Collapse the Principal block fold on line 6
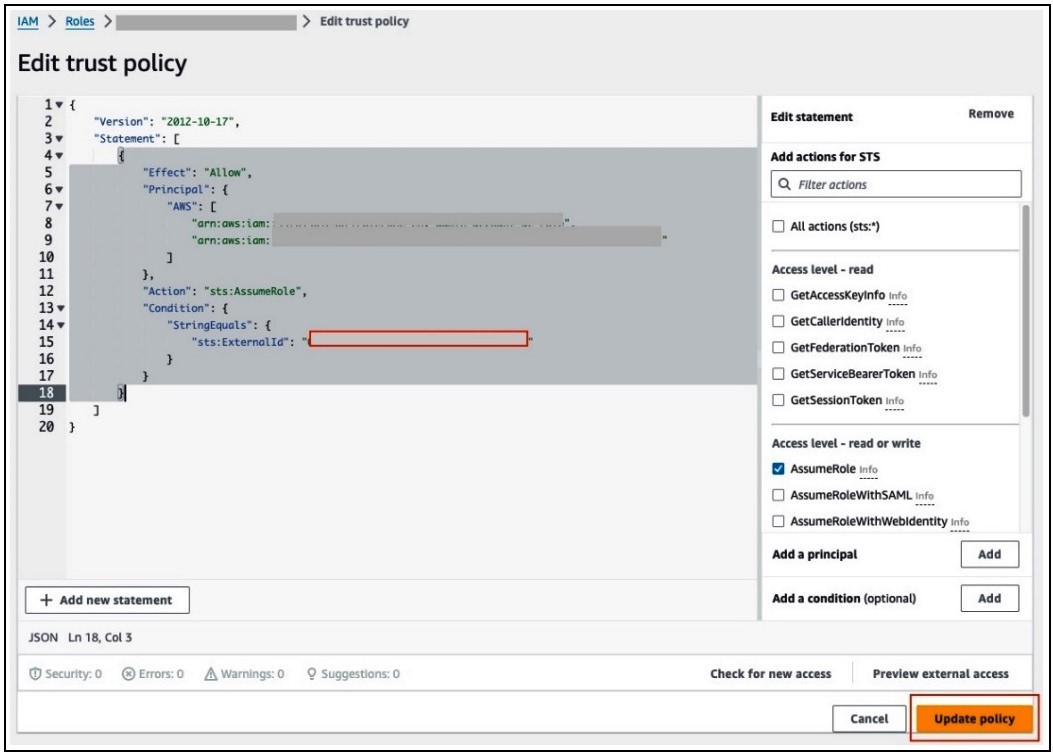Viewport: 1053px width, 755px height. click(59, 189)
